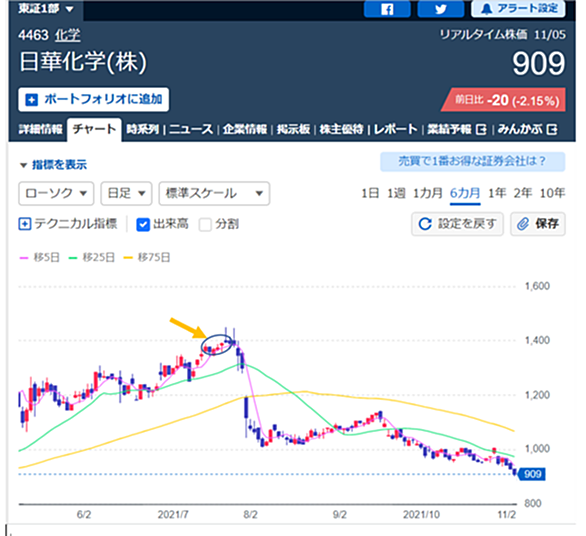
Task: Click 移5日 moving average legend
Action: click(x=40, y=258)
